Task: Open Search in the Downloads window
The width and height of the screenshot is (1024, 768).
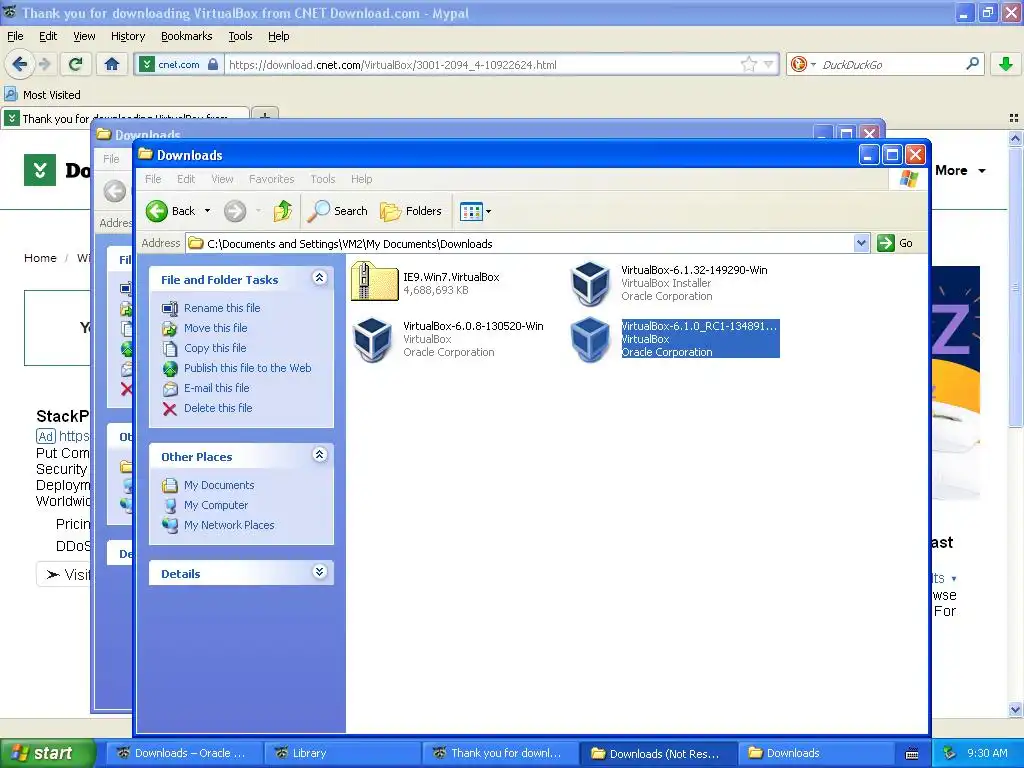Action: coord(338,211)
